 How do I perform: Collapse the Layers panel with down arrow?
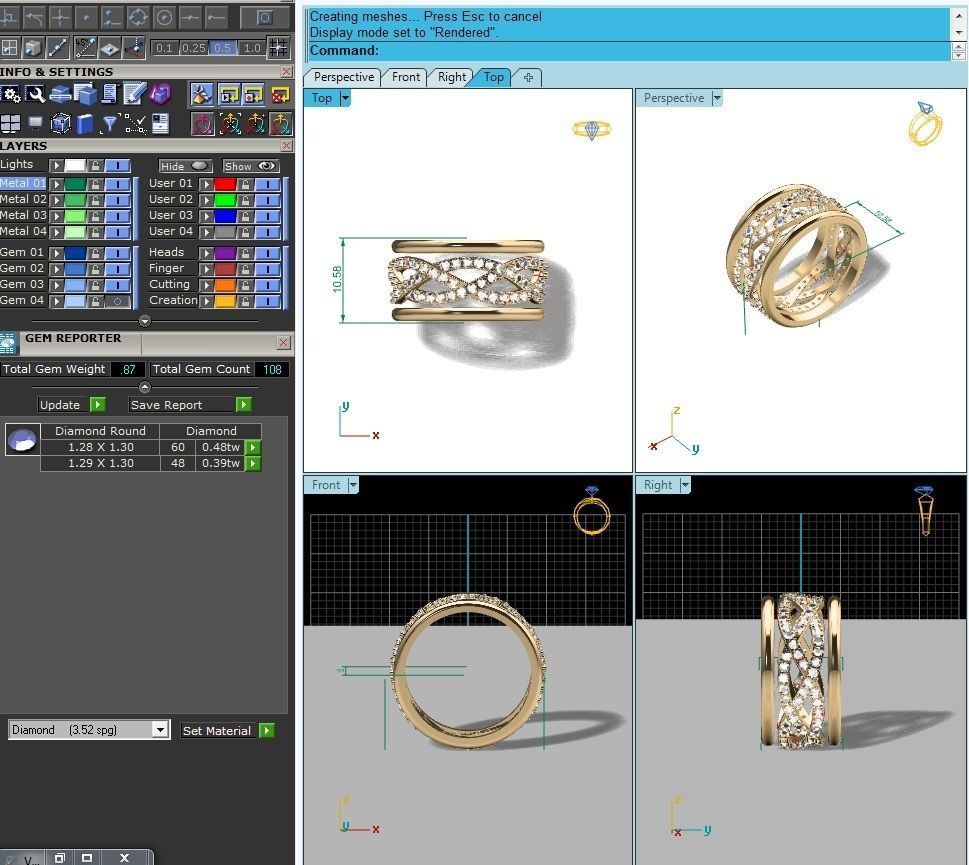[x=145, y=321]
